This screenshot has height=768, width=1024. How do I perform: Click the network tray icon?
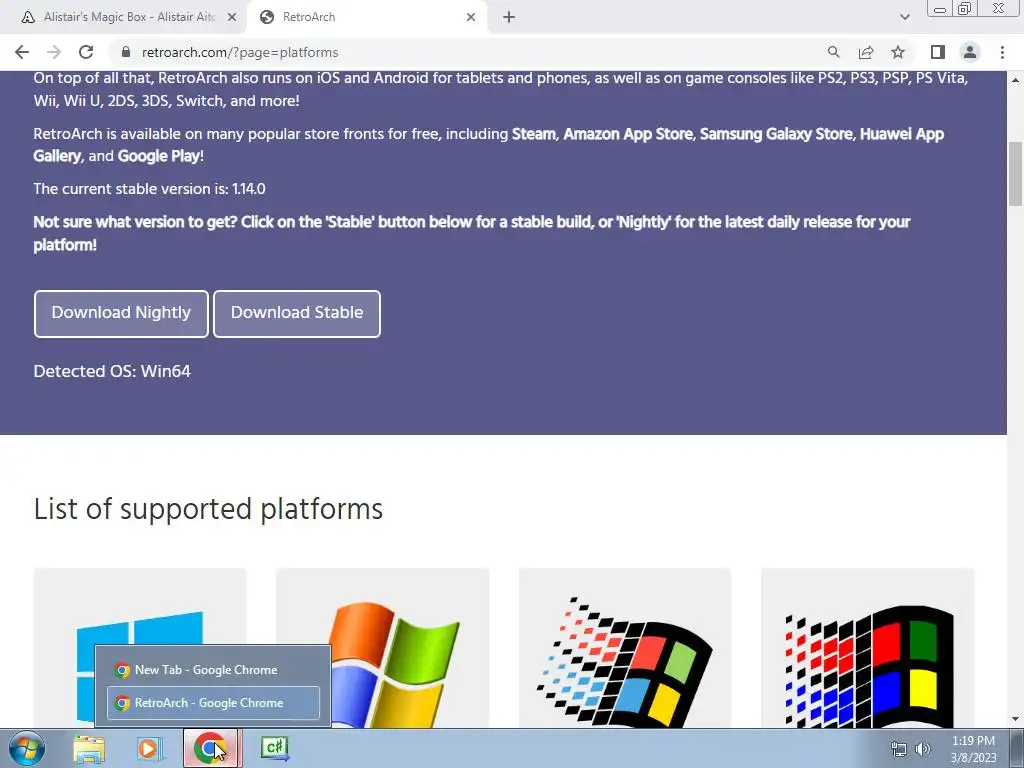click(899, 749)
